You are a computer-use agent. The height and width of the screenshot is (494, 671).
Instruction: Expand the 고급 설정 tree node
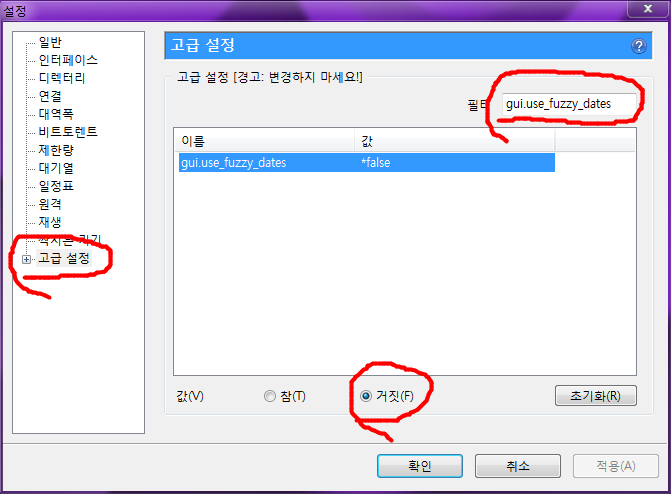[27, 259]
